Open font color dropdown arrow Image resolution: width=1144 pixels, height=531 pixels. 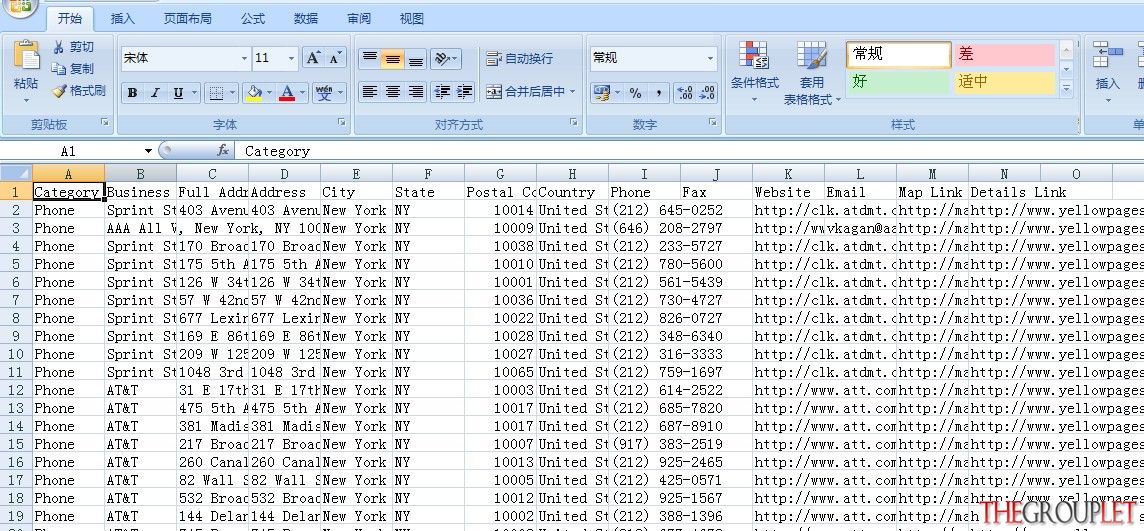point(303,93)
